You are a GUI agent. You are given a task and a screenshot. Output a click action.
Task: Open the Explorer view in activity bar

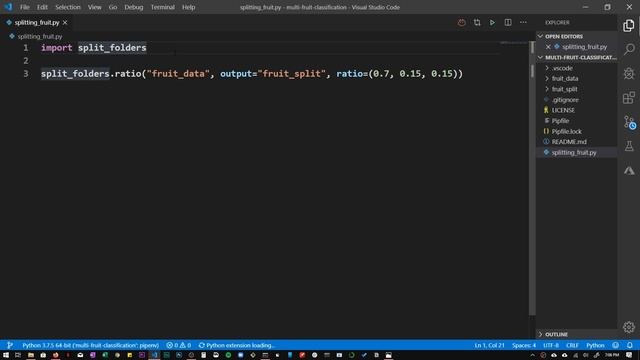point(629,26)
